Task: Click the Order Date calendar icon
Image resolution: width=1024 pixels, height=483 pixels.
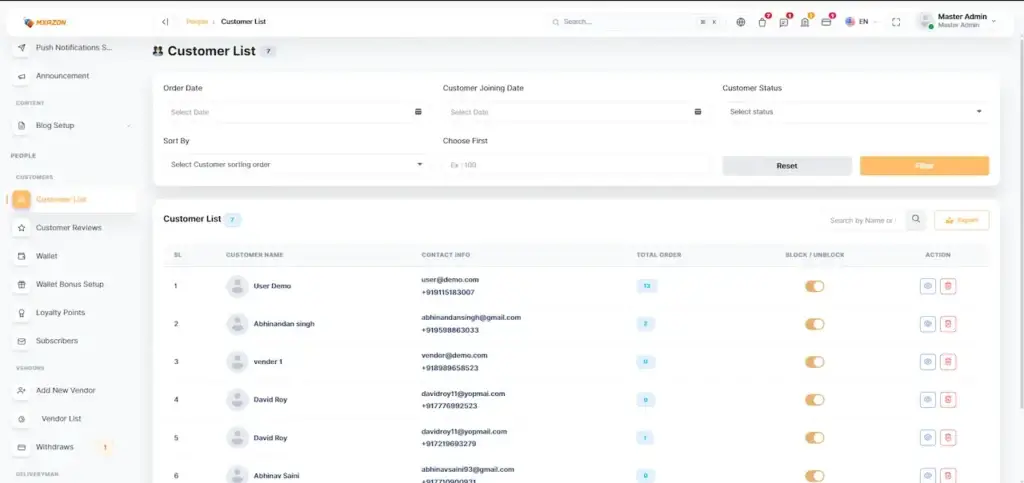Action: point(418,112)
